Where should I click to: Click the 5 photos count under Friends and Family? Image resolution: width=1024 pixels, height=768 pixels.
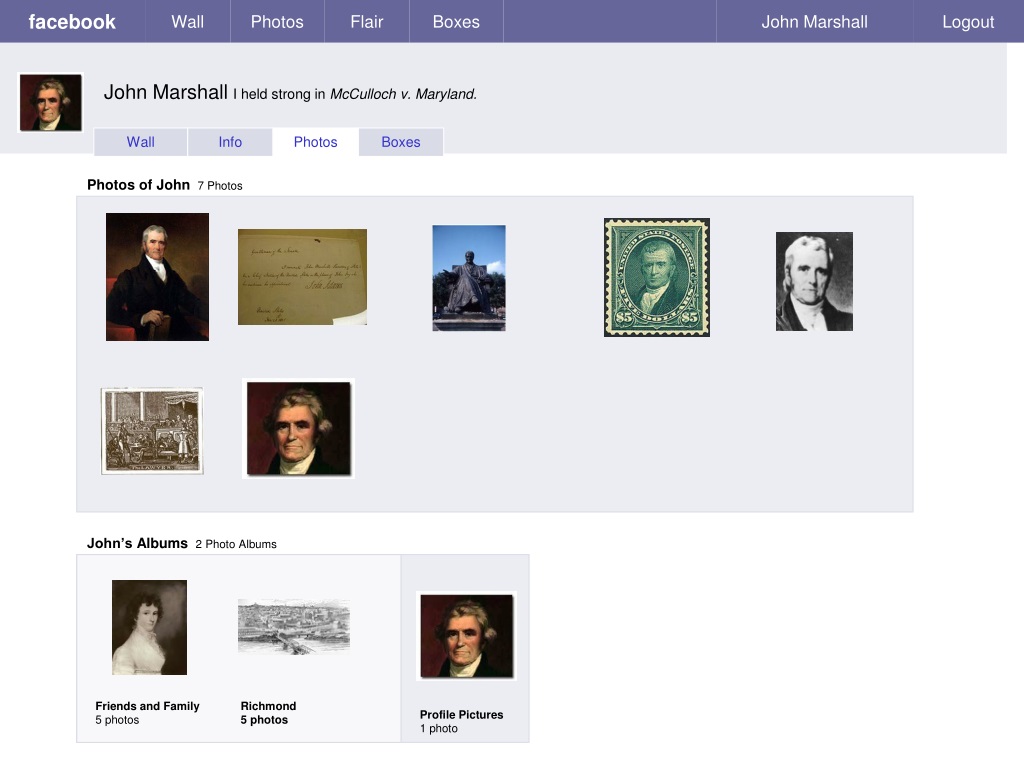point(118,720)
